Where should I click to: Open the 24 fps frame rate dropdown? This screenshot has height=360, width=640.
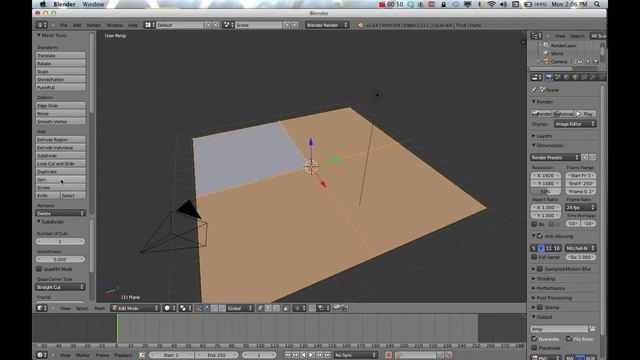tap(580, 207)
